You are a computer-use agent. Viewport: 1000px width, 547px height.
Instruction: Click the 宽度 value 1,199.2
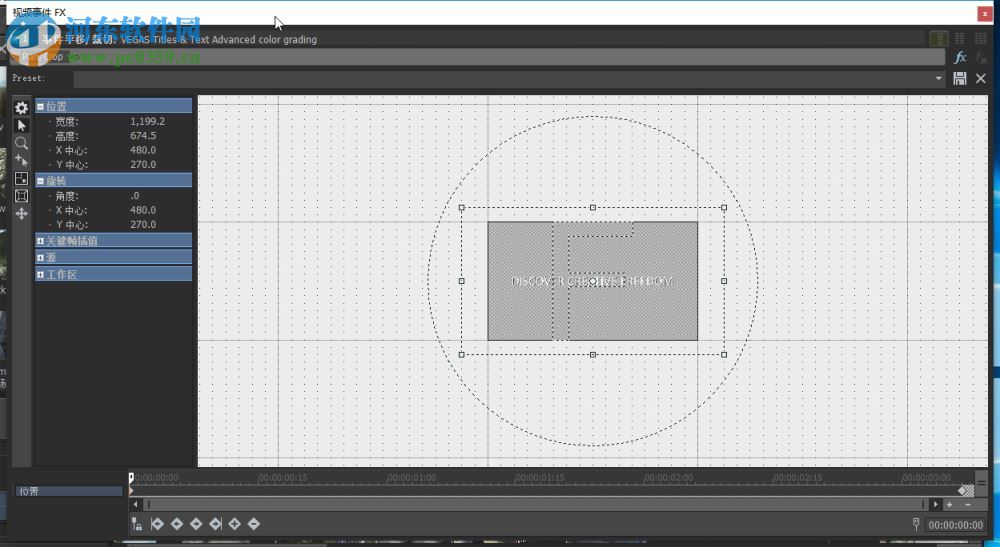[147, 121]
